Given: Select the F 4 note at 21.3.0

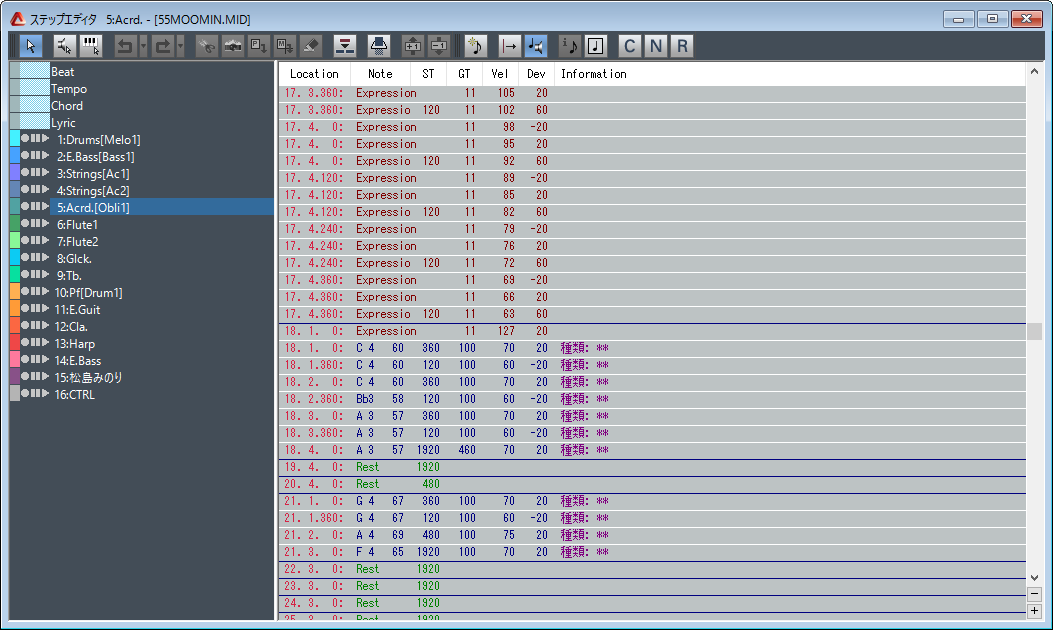Looking at the screenshot, I should click(652, 552).
